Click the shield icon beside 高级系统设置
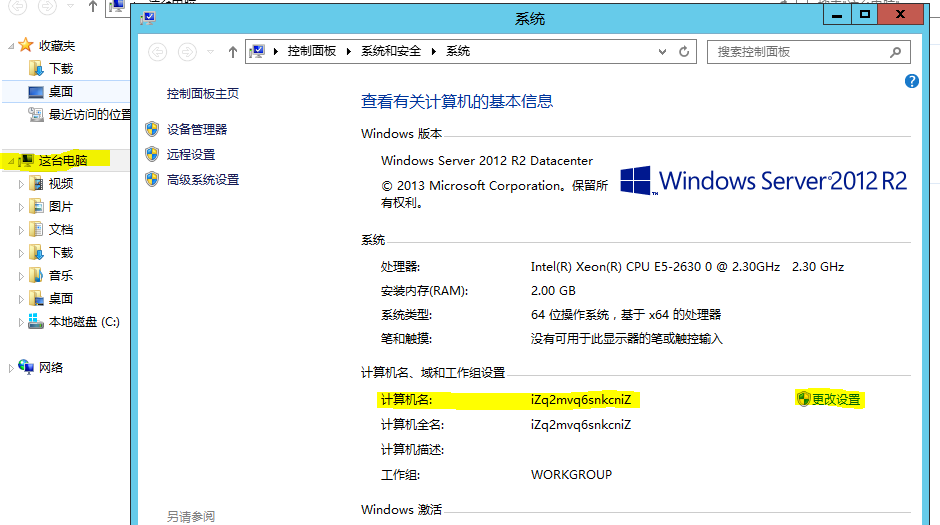Viewport: 940px width, 525px height. 152,179
